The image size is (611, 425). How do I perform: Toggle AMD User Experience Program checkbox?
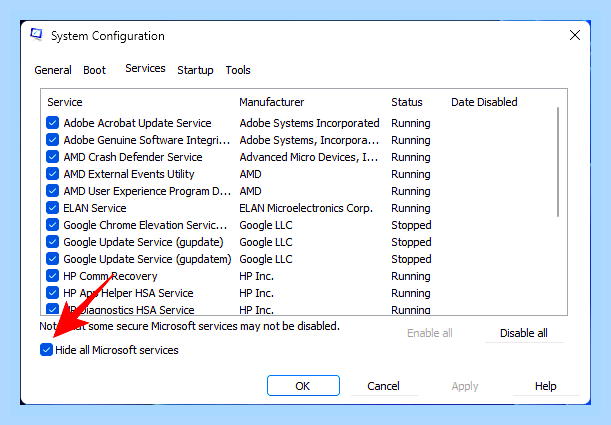[52, 191]
